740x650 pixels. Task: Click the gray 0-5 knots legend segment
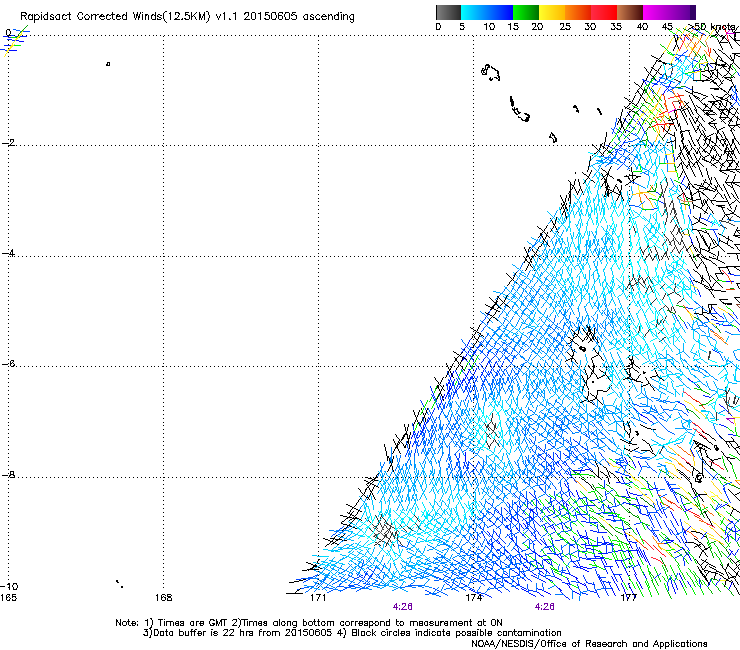(448, 12)
